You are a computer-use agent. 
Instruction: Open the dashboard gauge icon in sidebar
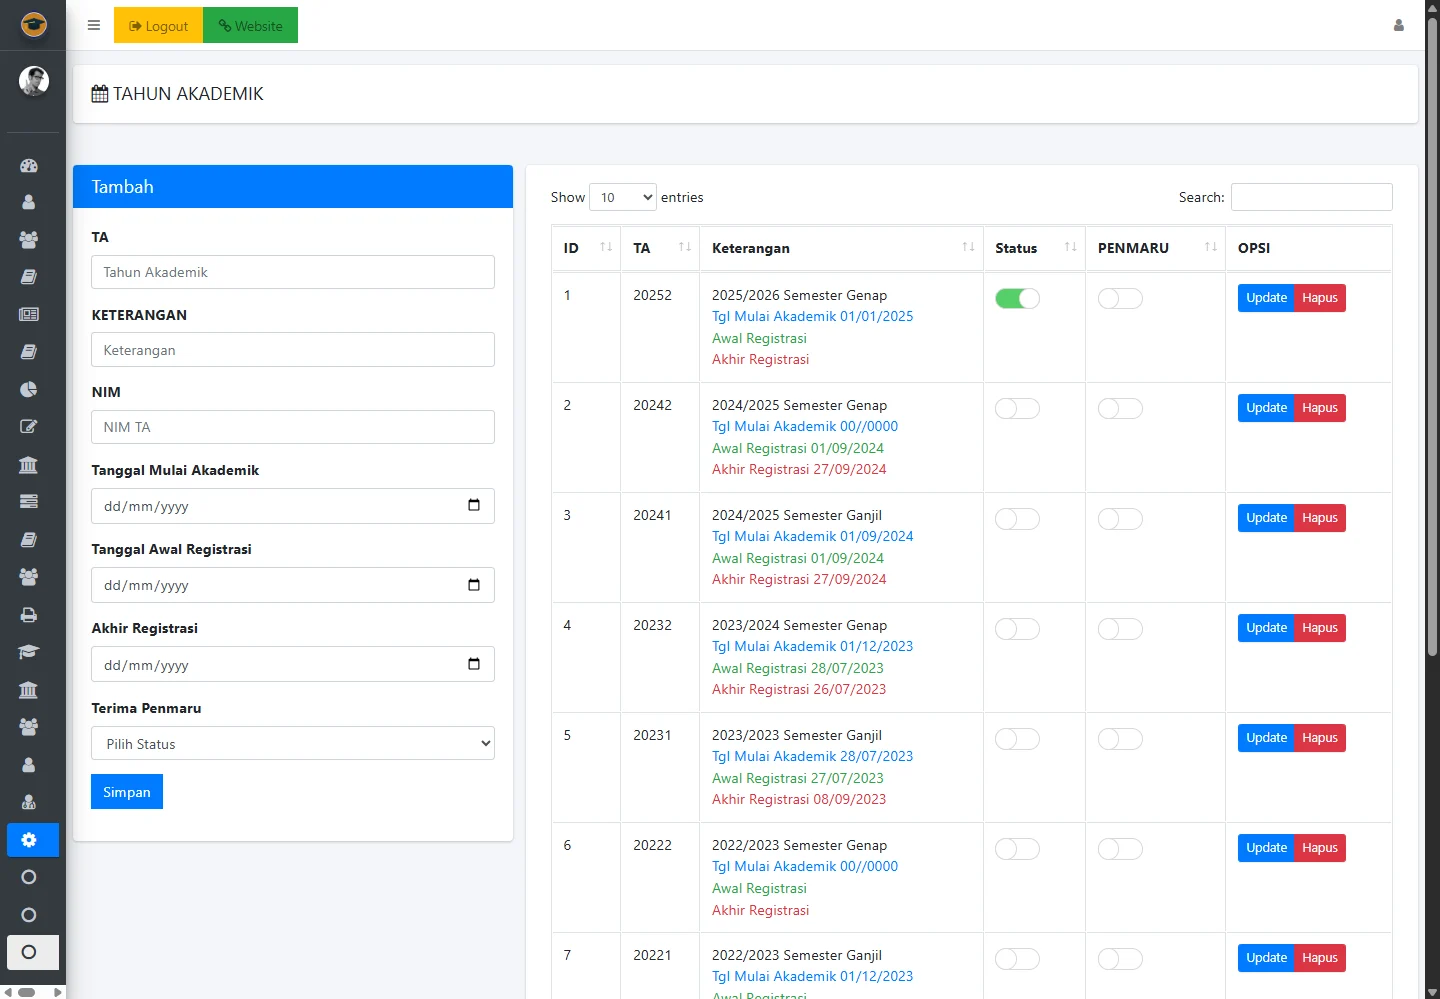click(29, 166)
